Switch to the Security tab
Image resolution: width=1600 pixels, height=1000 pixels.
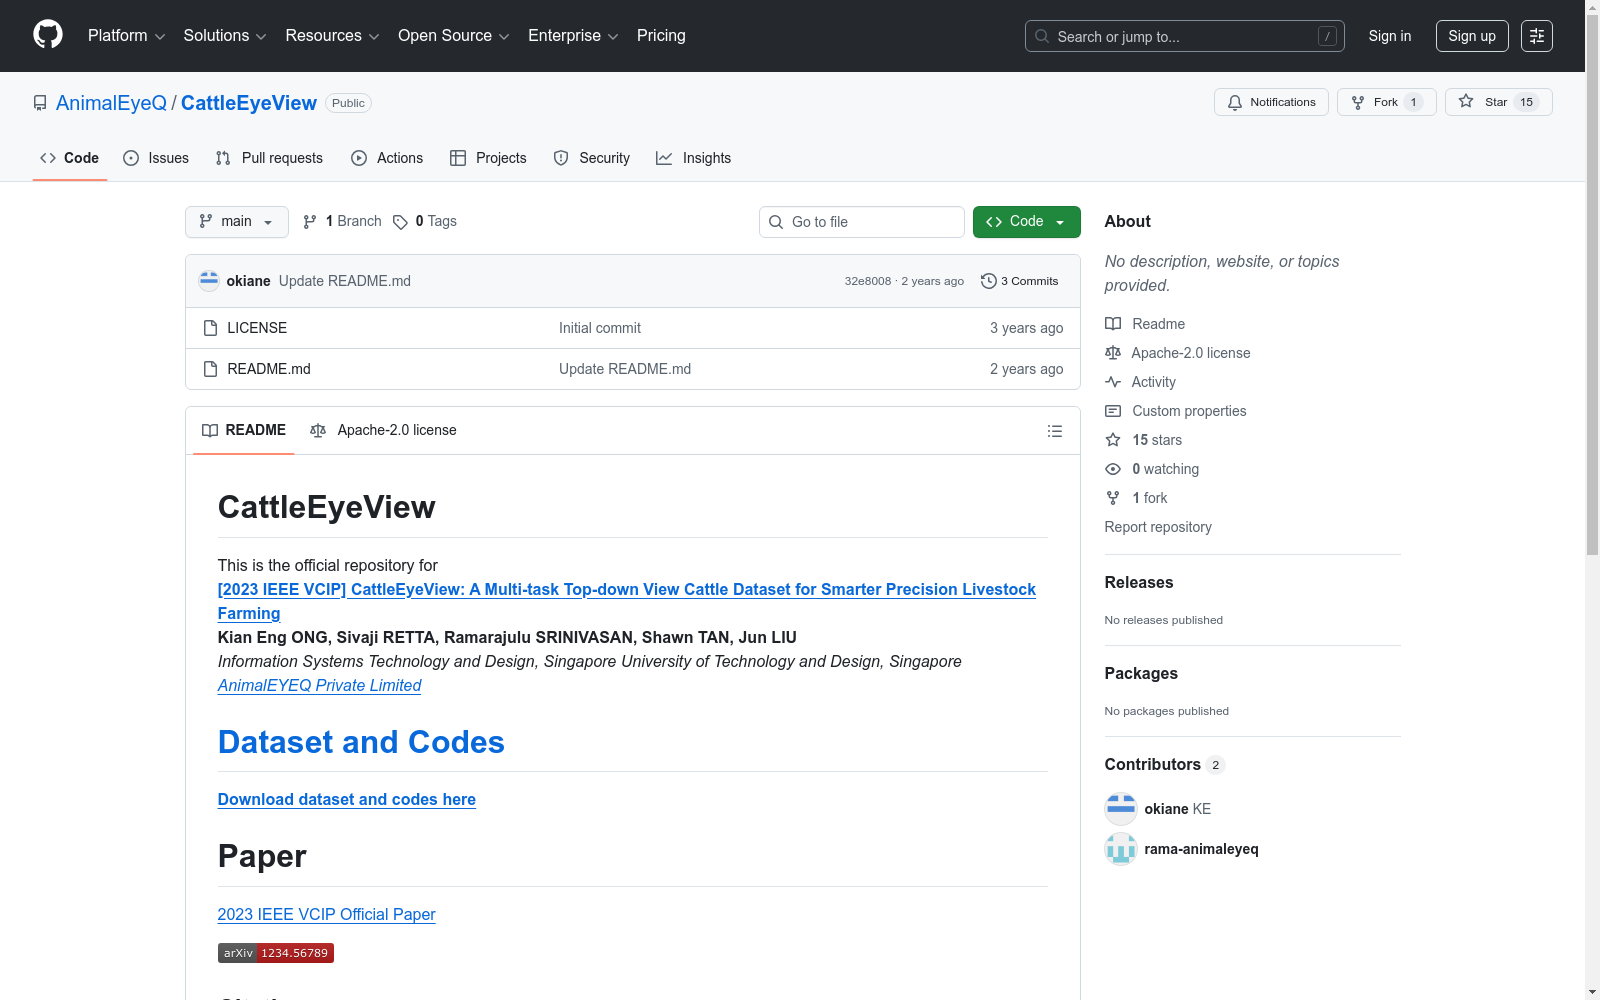coord(592,158)
